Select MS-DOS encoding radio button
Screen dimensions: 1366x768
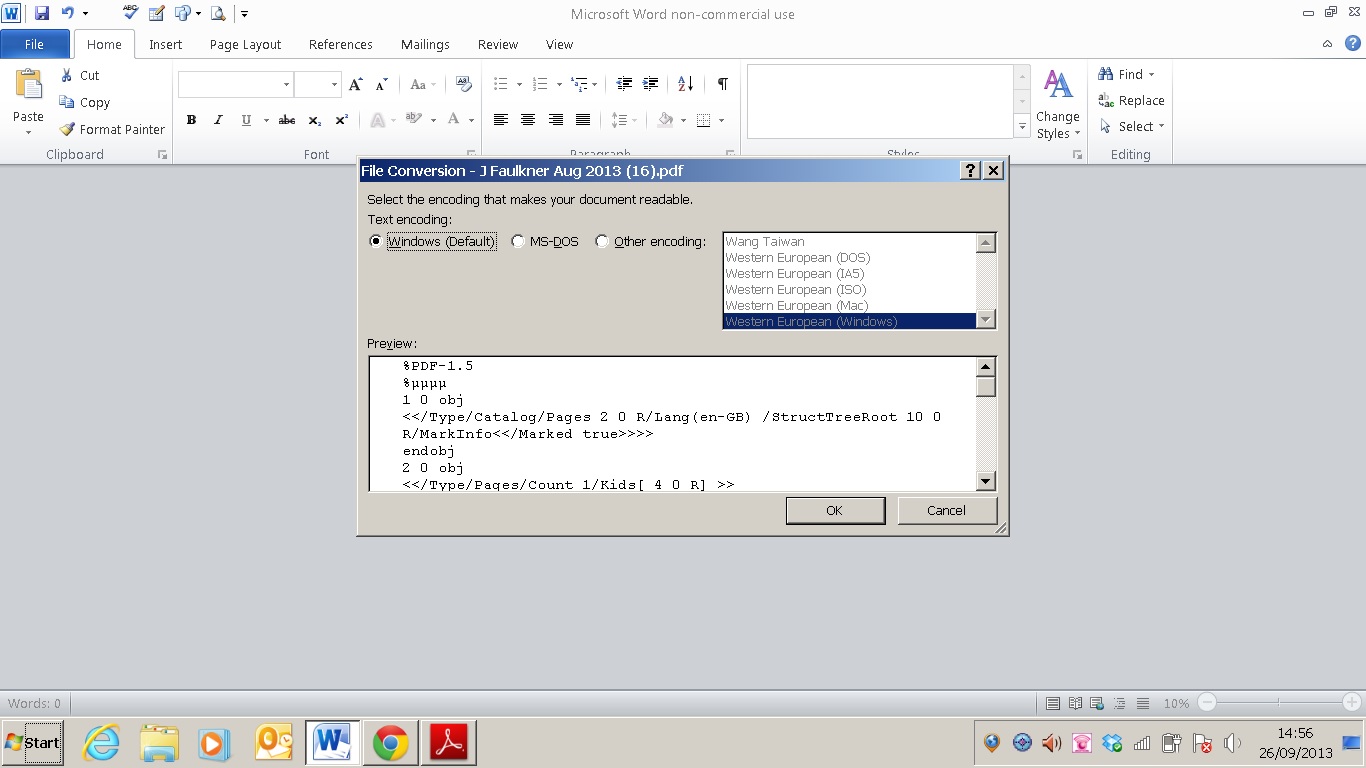point(517,241)
